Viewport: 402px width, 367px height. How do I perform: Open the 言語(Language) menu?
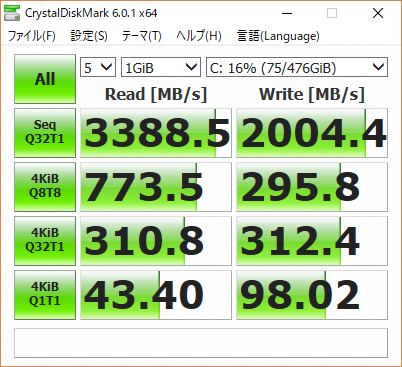click(x=278, y=36)
